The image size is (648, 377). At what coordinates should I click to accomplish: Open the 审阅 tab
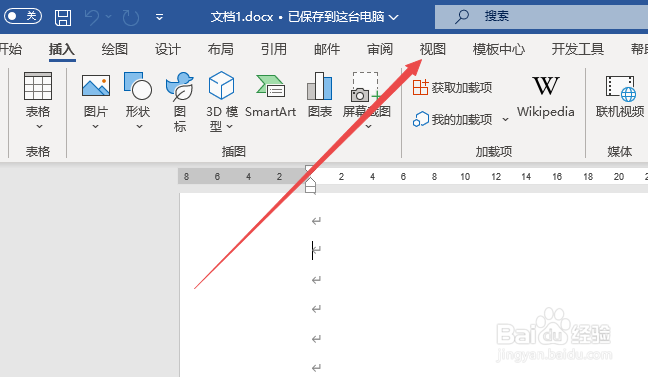coord(380,49)
